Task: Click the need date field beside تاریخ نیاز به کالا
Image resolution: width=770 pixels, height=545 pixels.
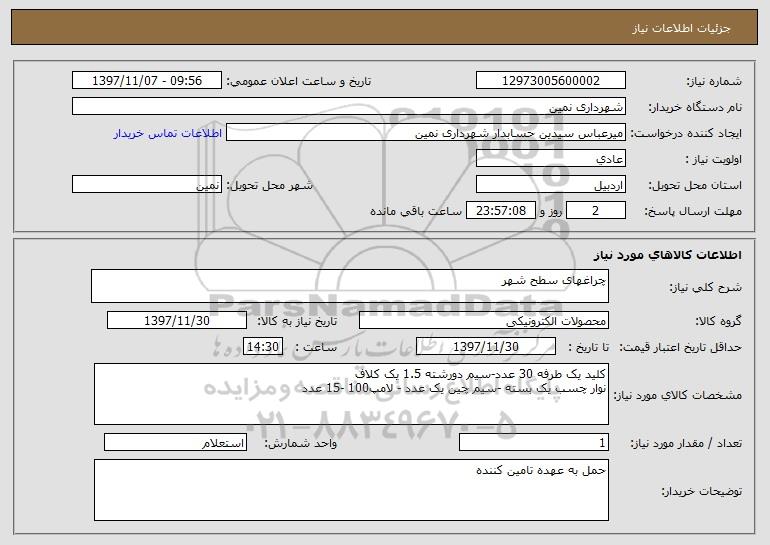Action: click(x=177, y=321)
